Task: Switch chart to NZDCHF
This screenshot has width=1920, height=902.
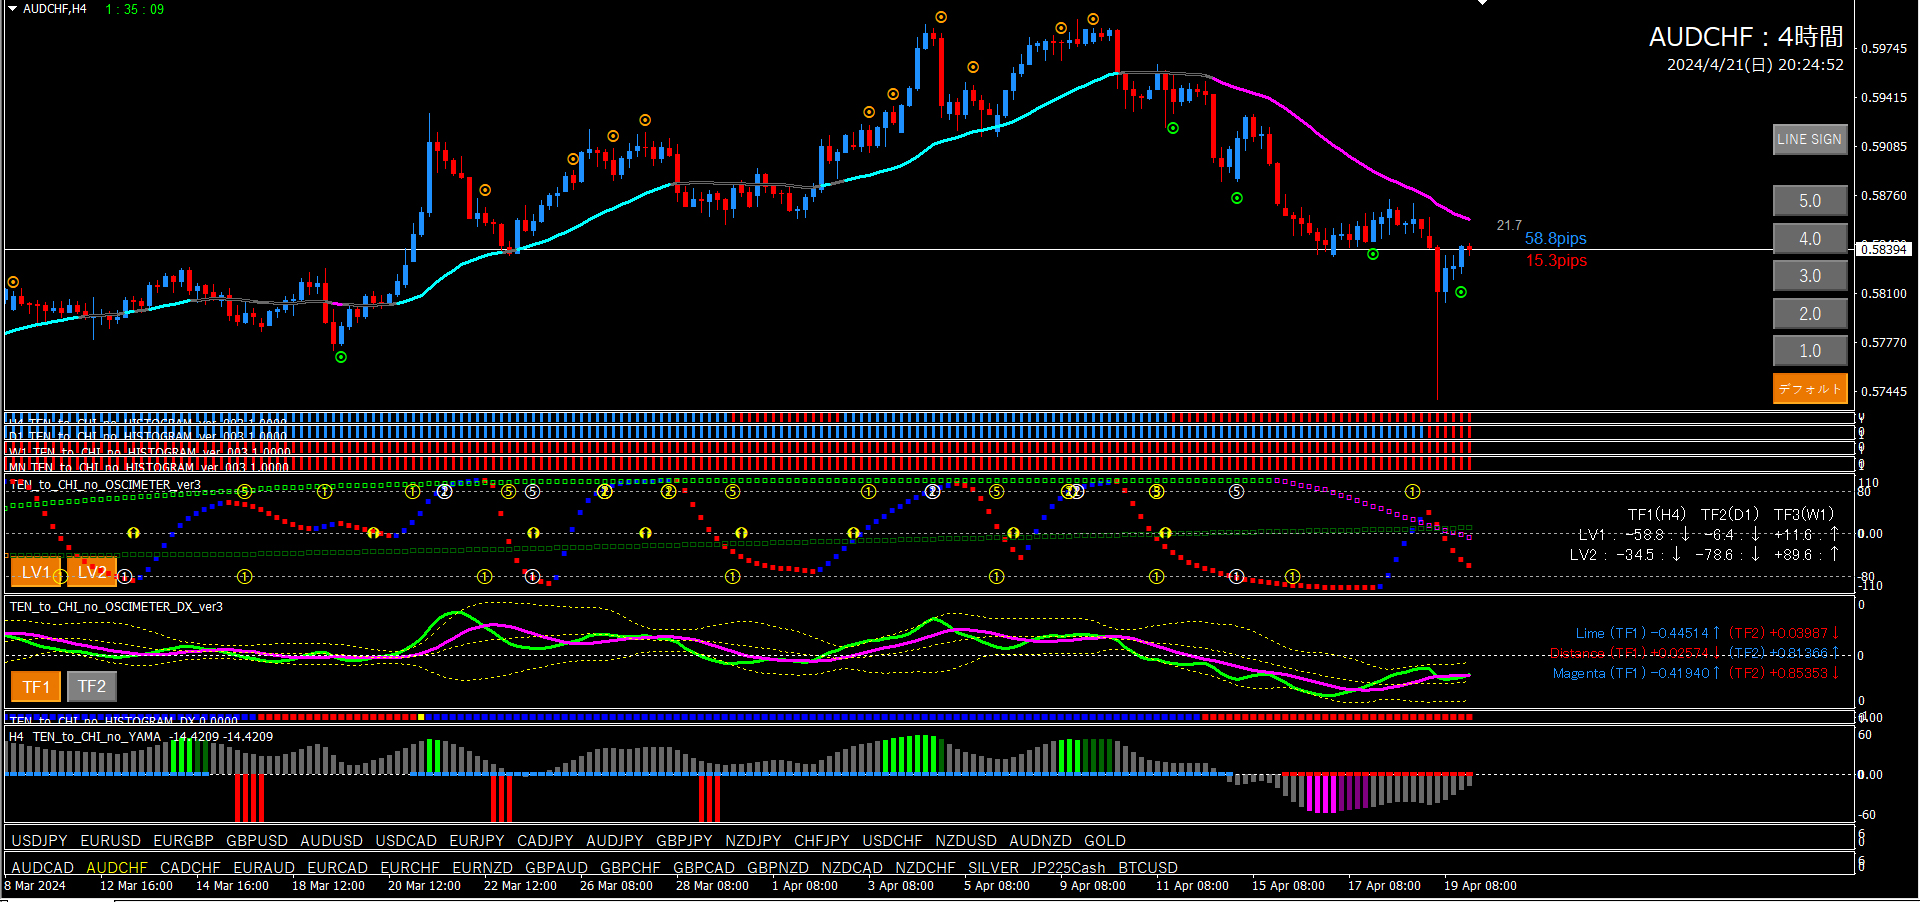Action: point(925,868)
